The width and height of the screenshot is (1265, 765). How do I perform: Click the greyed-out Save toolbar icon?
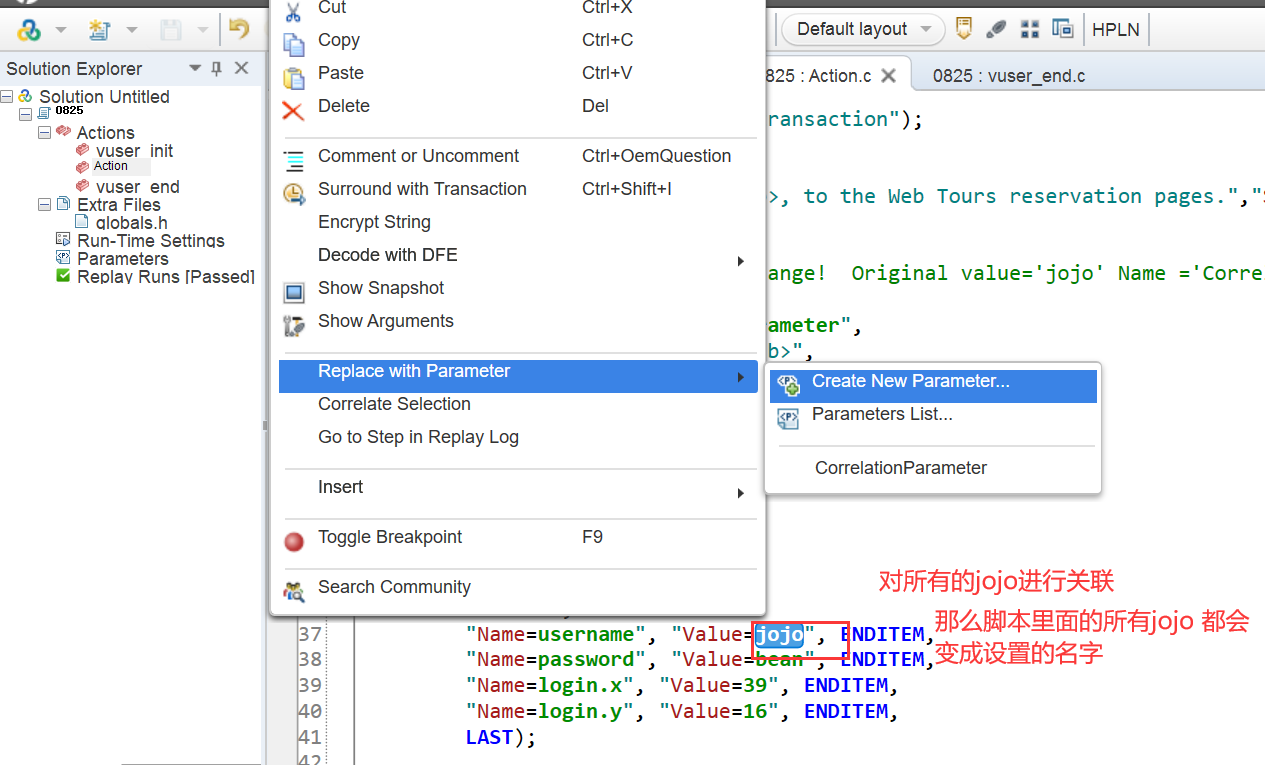[171, 30]
